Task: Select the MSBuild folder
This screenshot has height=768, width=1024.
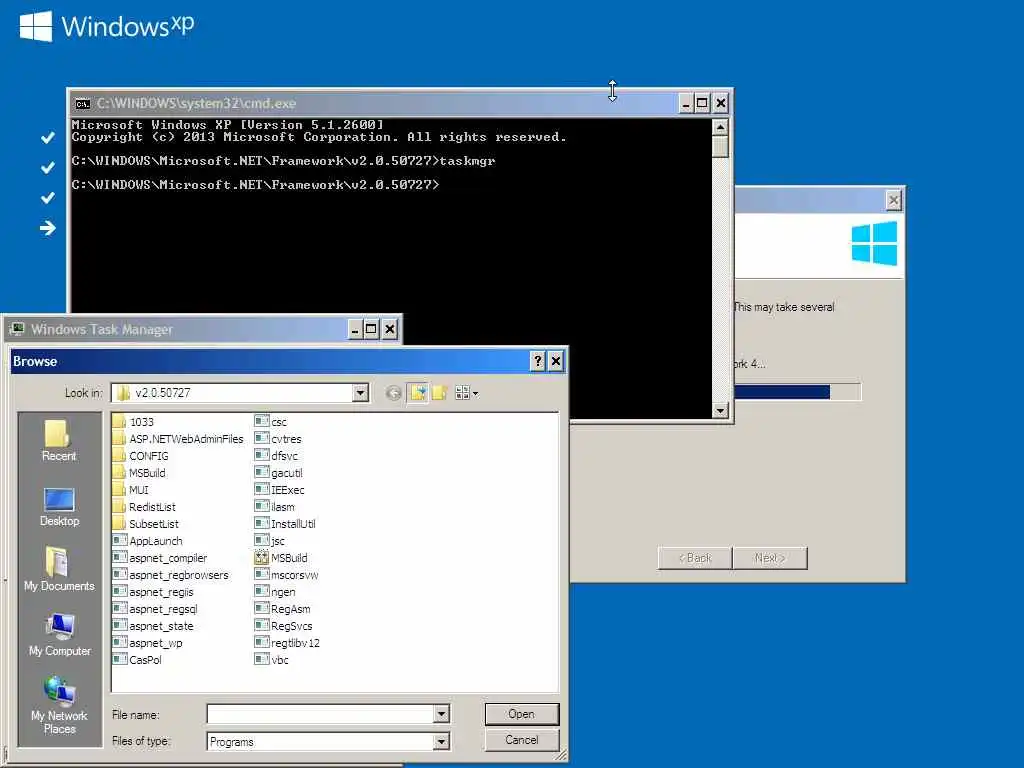Action: pyautogui.click(x=139, y=473)
